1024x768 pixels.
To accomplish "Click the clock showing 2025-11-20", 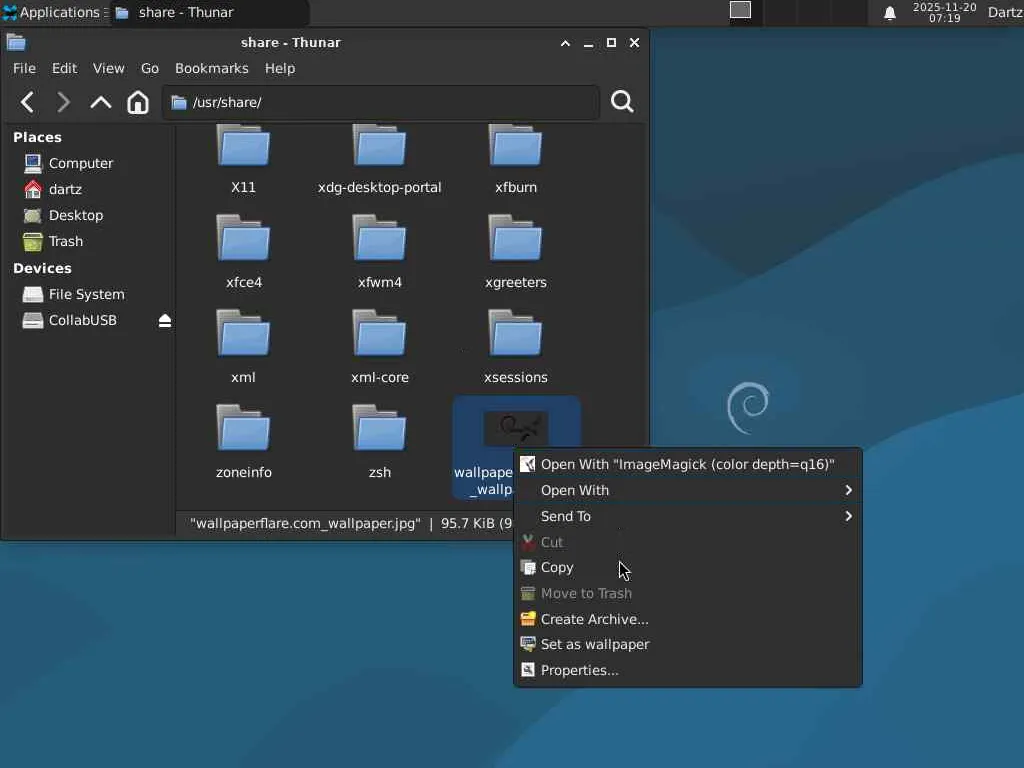I will click(944, 12).
